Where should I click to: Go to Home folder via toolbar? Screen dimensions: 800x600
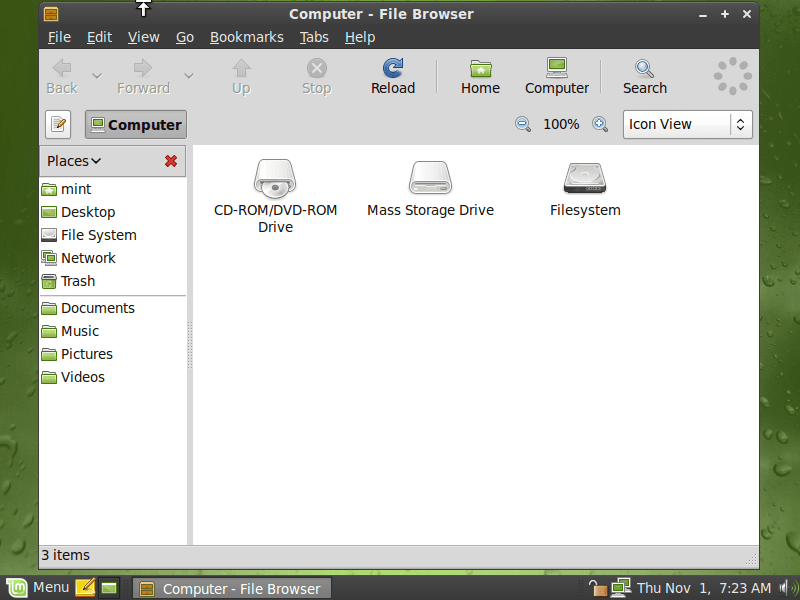pyautogui.click(x=480, y=77)
